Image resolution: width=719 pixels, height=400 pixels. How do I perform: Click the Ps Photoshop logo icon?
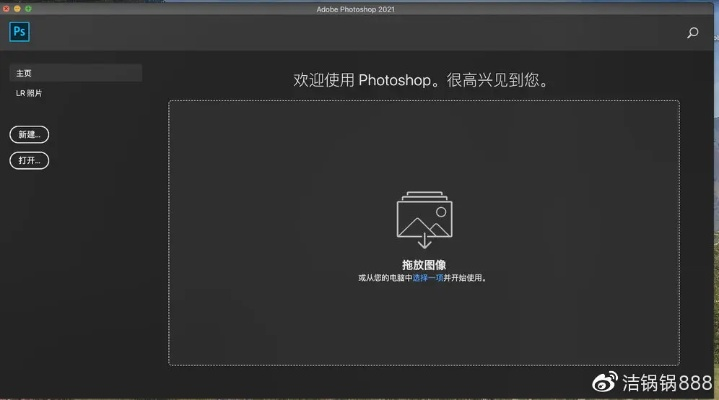(19, 32)
